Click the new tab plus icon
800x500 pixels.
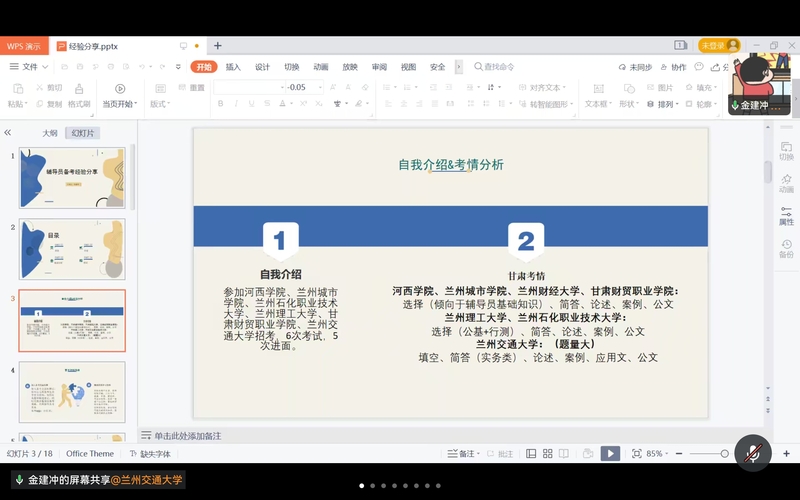[218, 46]
